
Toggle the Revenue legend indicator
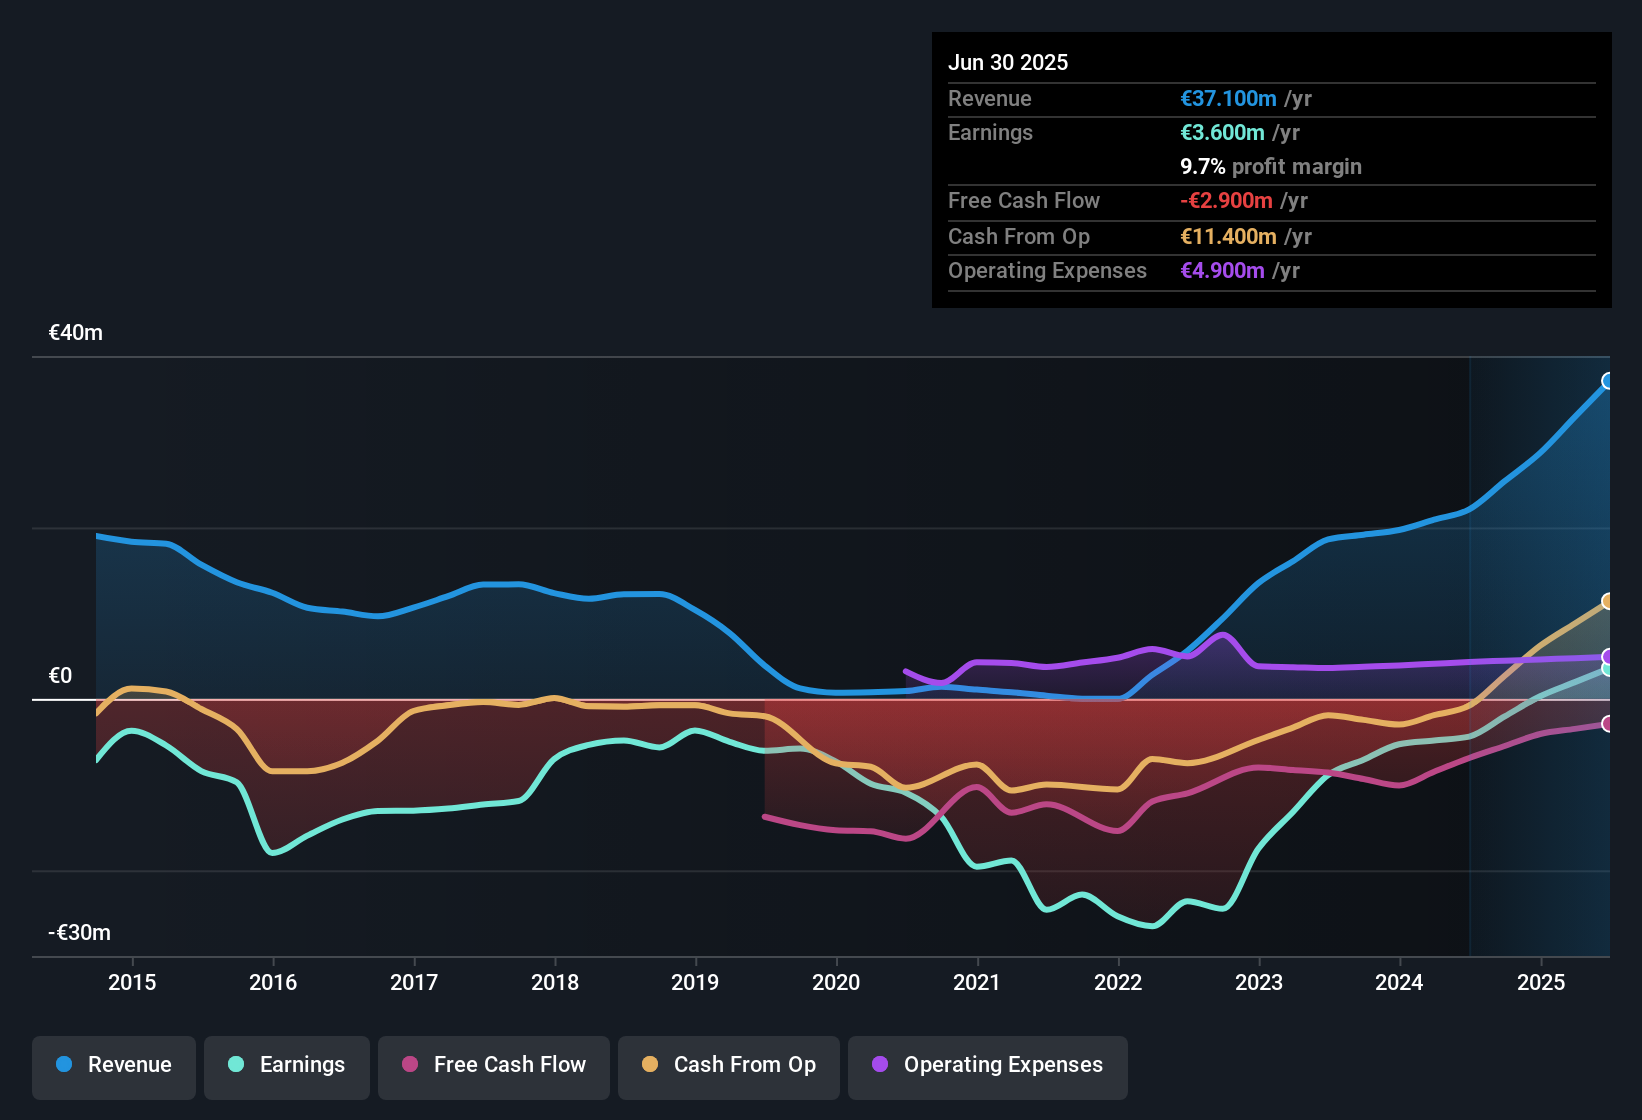tap(113, 1065)
